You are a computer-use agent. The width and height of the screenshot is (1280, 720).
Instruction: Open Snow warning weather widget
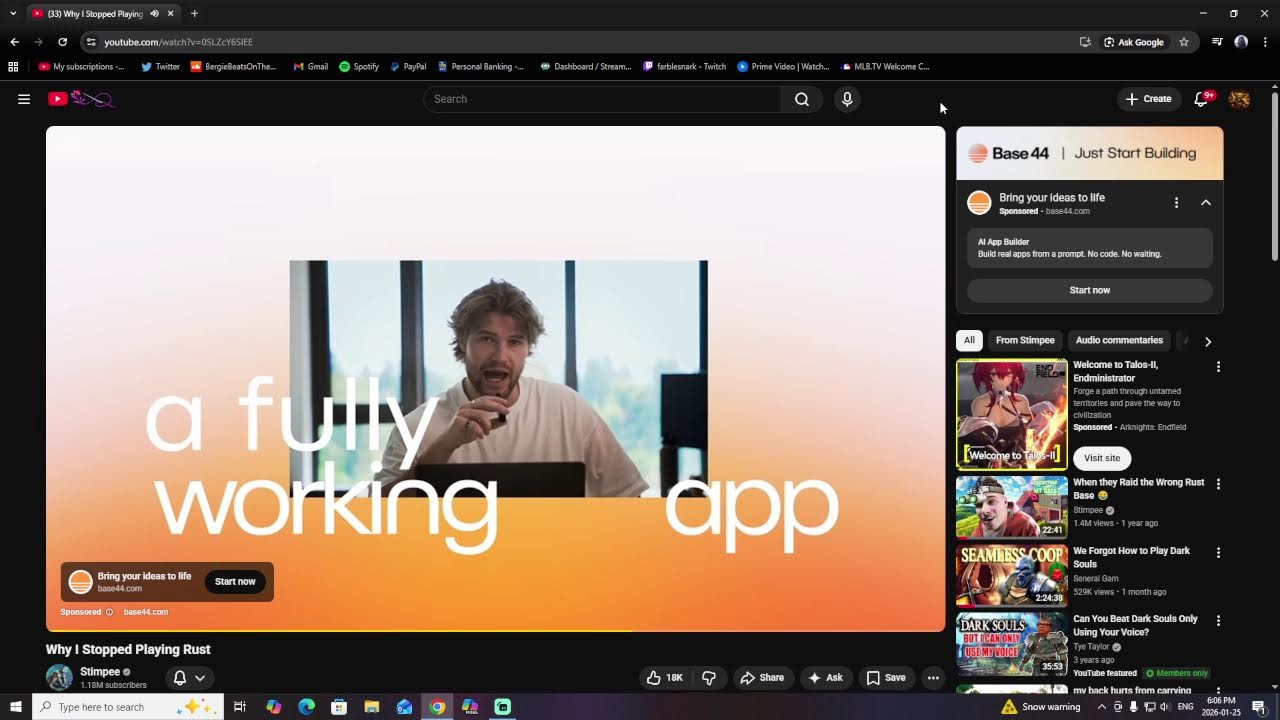[1040, 707]
